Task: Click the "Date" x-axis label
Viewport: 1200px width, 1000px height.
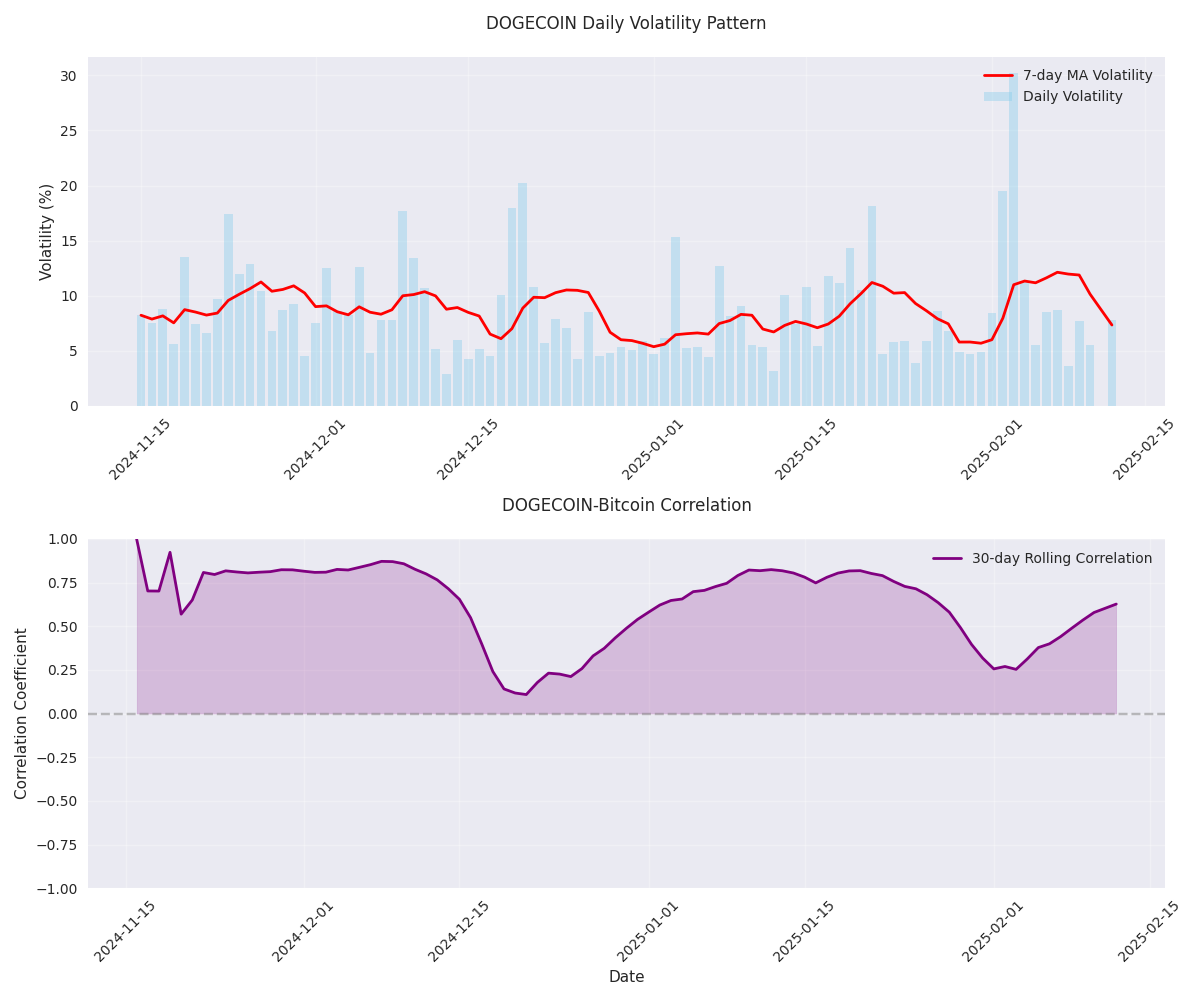Action: tap(626, 977)
